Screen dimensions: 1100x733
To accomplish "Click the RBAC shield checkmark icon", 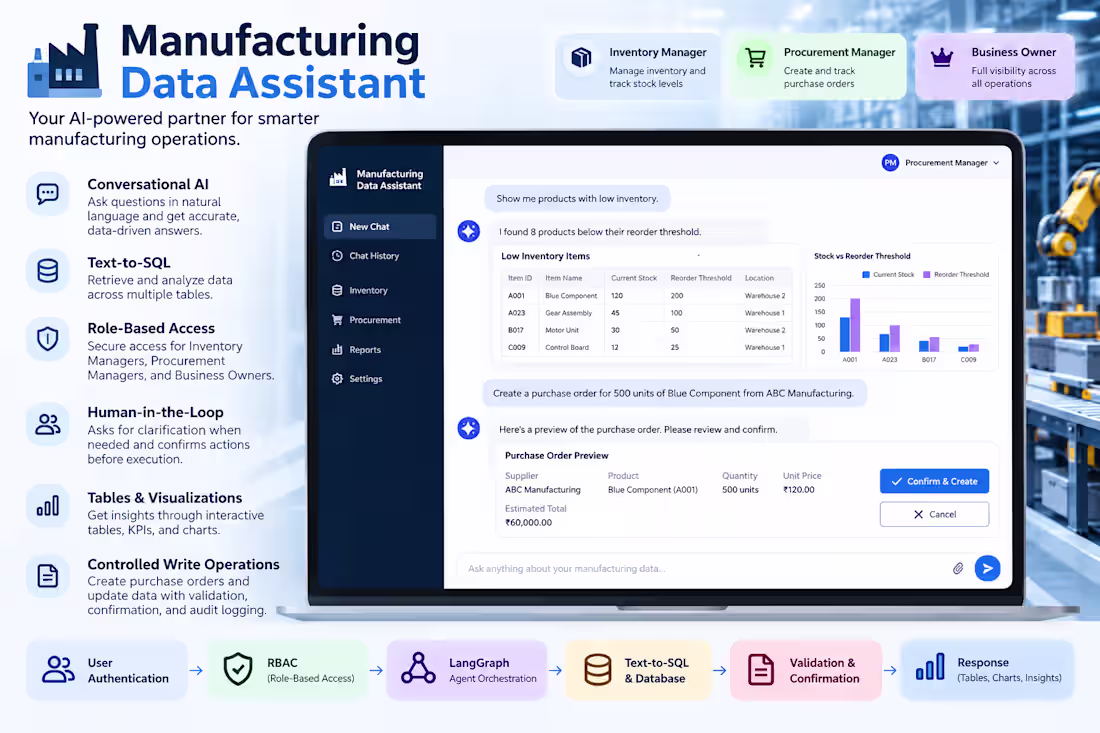I will pyautogui.click(x=238, y=669).
